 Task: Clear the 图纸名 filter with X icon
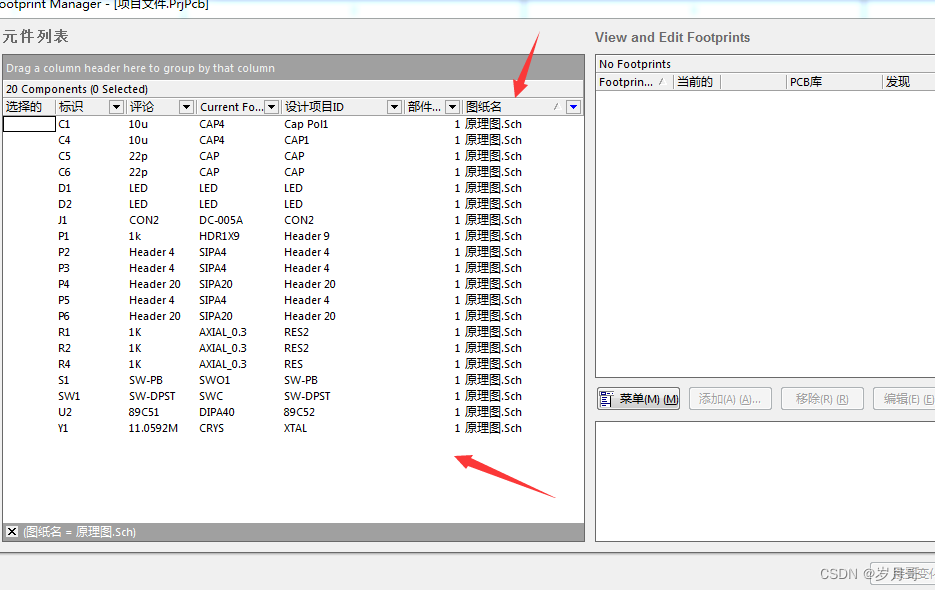click(12, 532)
